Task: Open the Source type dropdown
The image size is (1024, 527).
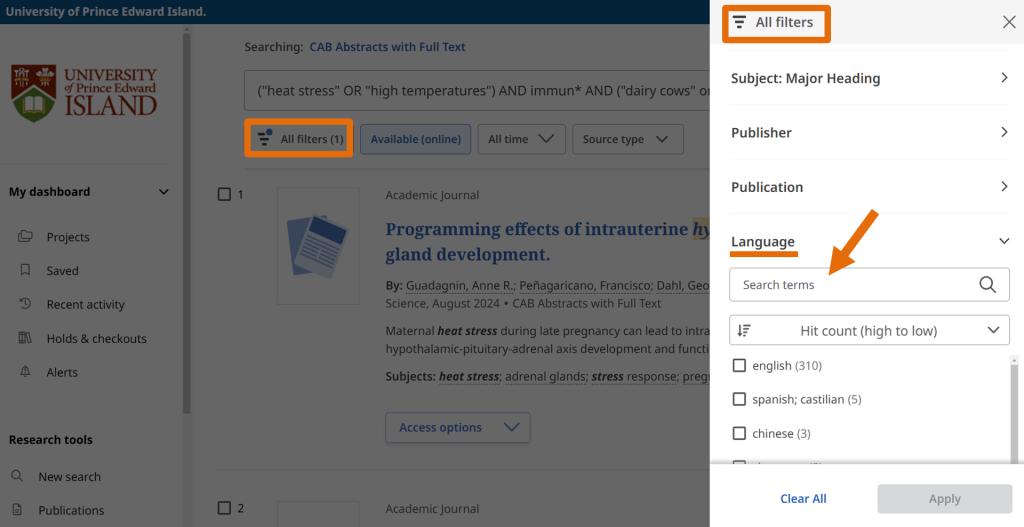Action: tap(626, 139)
